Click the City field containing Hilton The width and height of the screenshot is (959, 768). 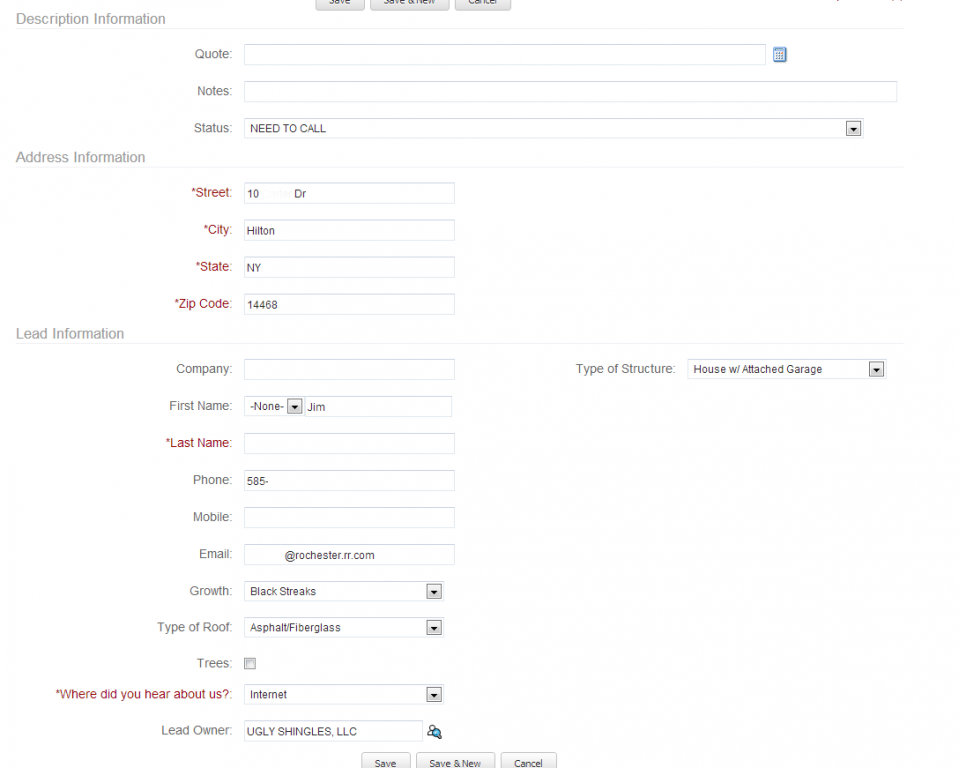[349, 231]
